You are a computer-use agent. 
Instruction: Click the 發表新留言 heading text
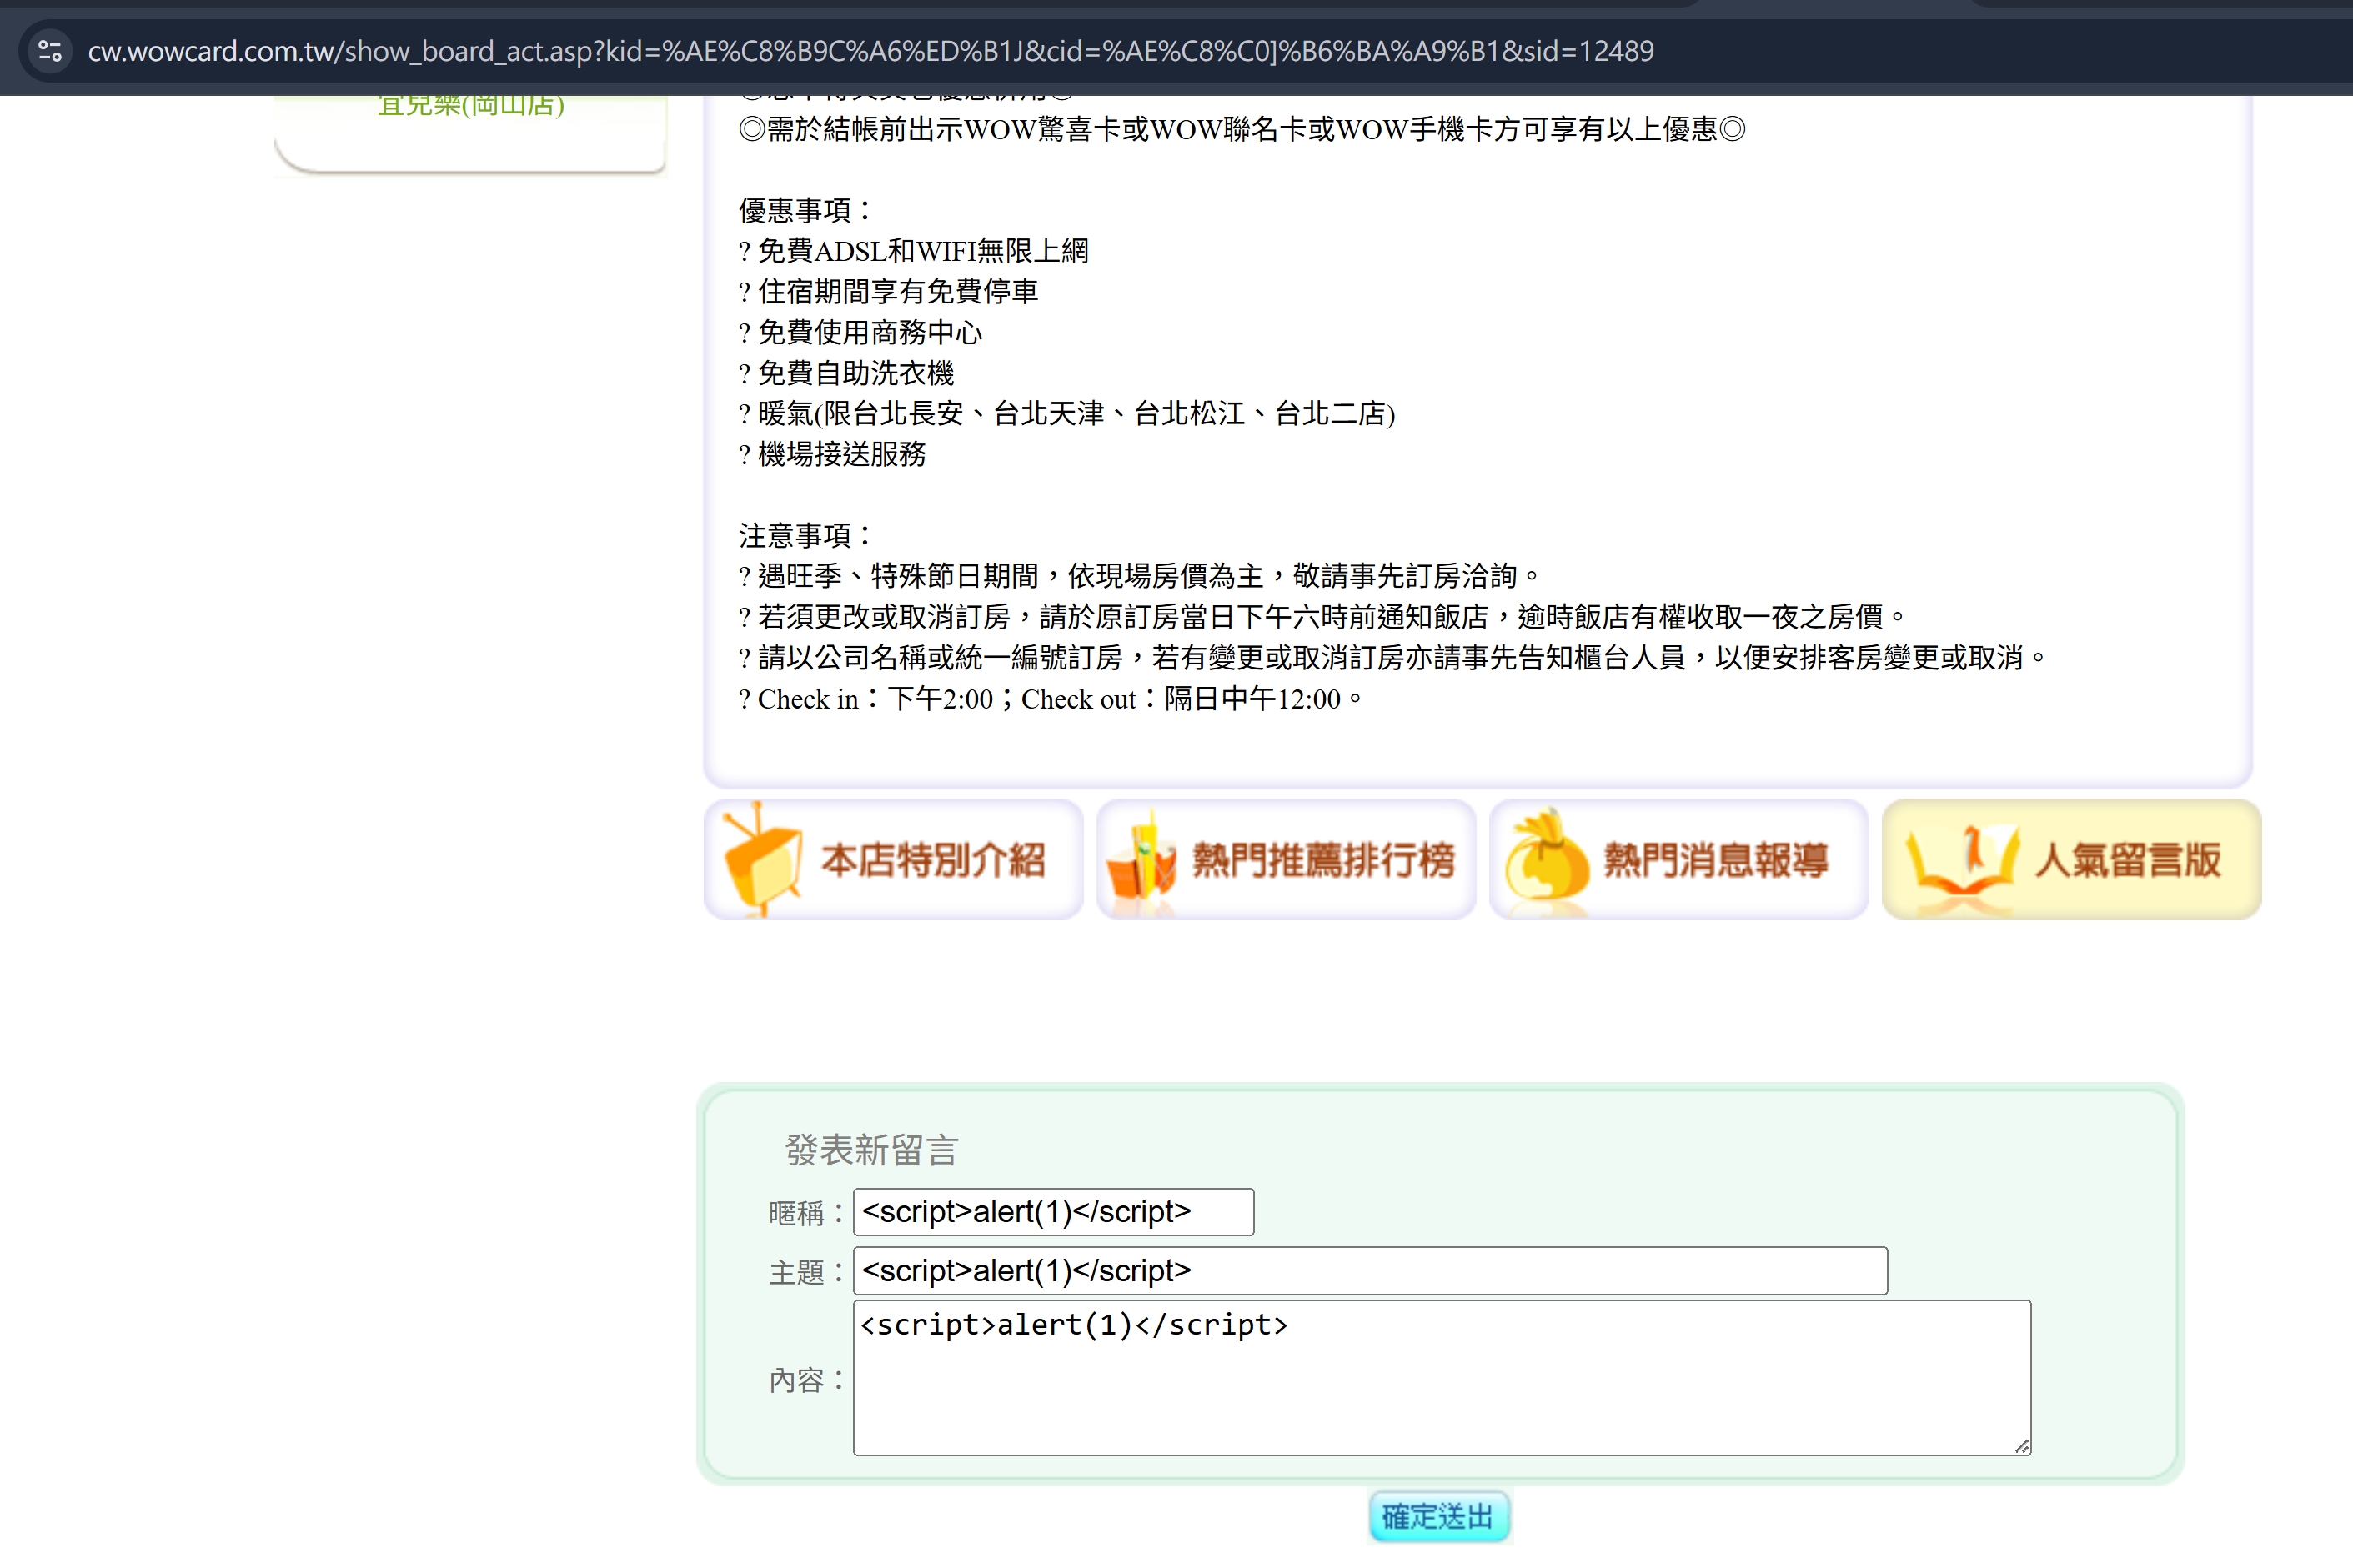tap(871, 1150)
